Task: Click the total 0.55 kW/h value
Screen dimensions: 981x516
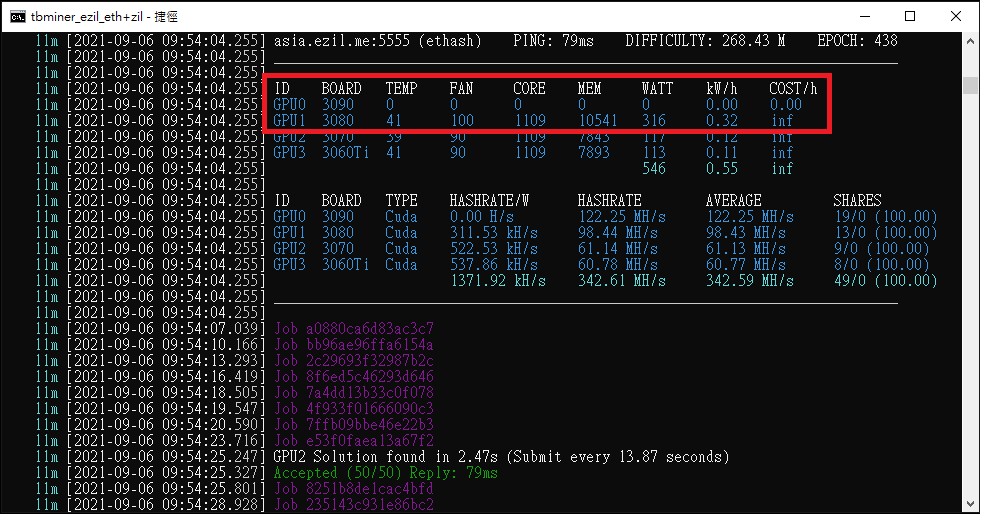Action: click(721, 169)
